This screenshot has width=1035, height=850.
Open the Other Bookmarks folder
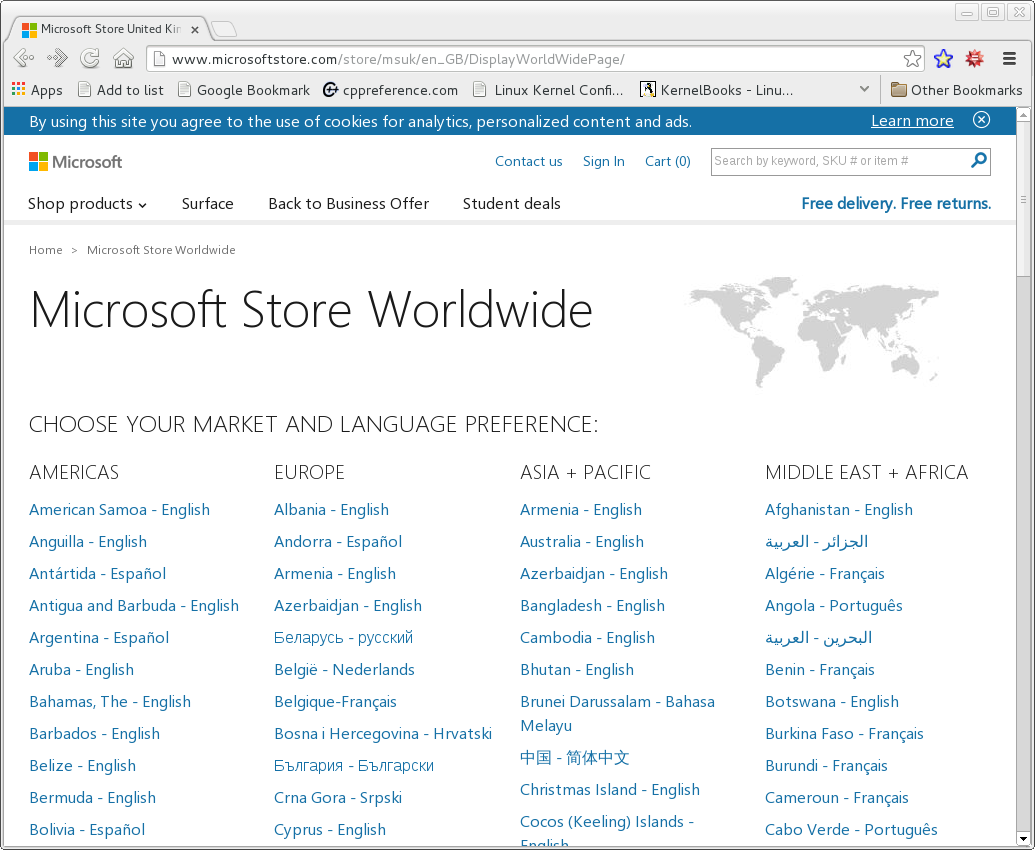[956, 90]
